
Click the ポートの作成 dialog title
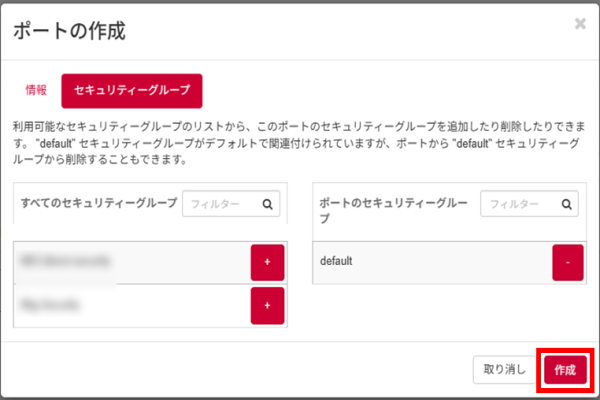coord(69,31)
